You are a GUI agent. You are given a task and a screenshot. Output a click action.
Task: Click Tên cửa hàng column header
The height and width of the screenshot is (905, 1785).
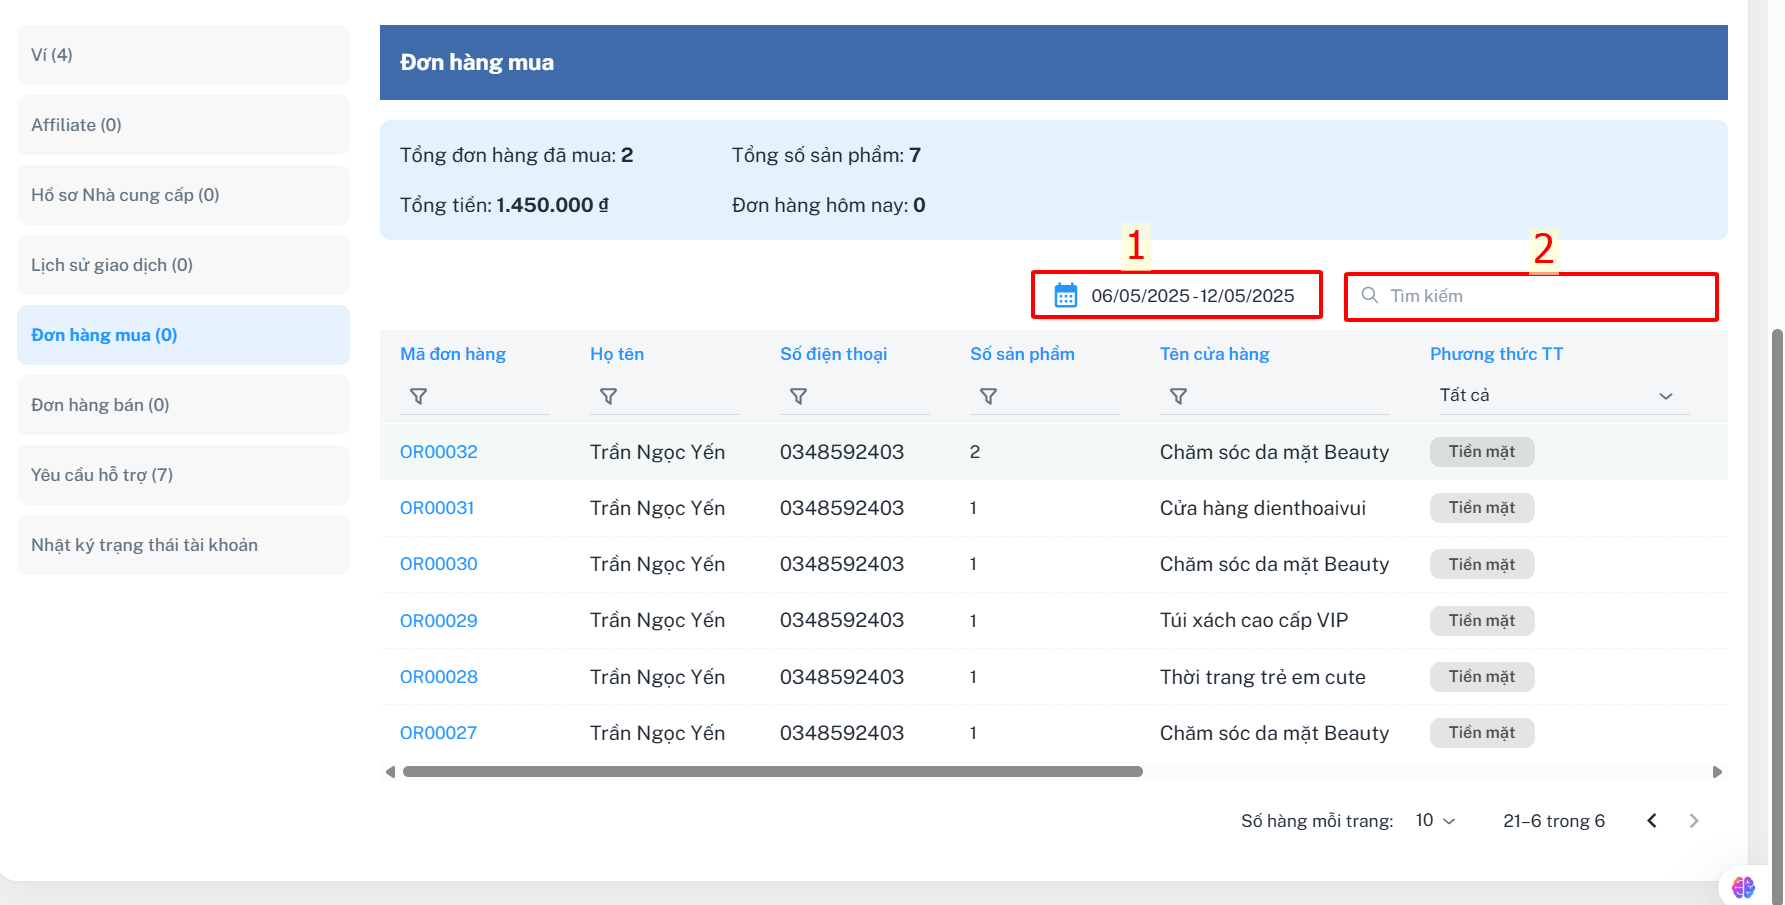click(1215, 354)
